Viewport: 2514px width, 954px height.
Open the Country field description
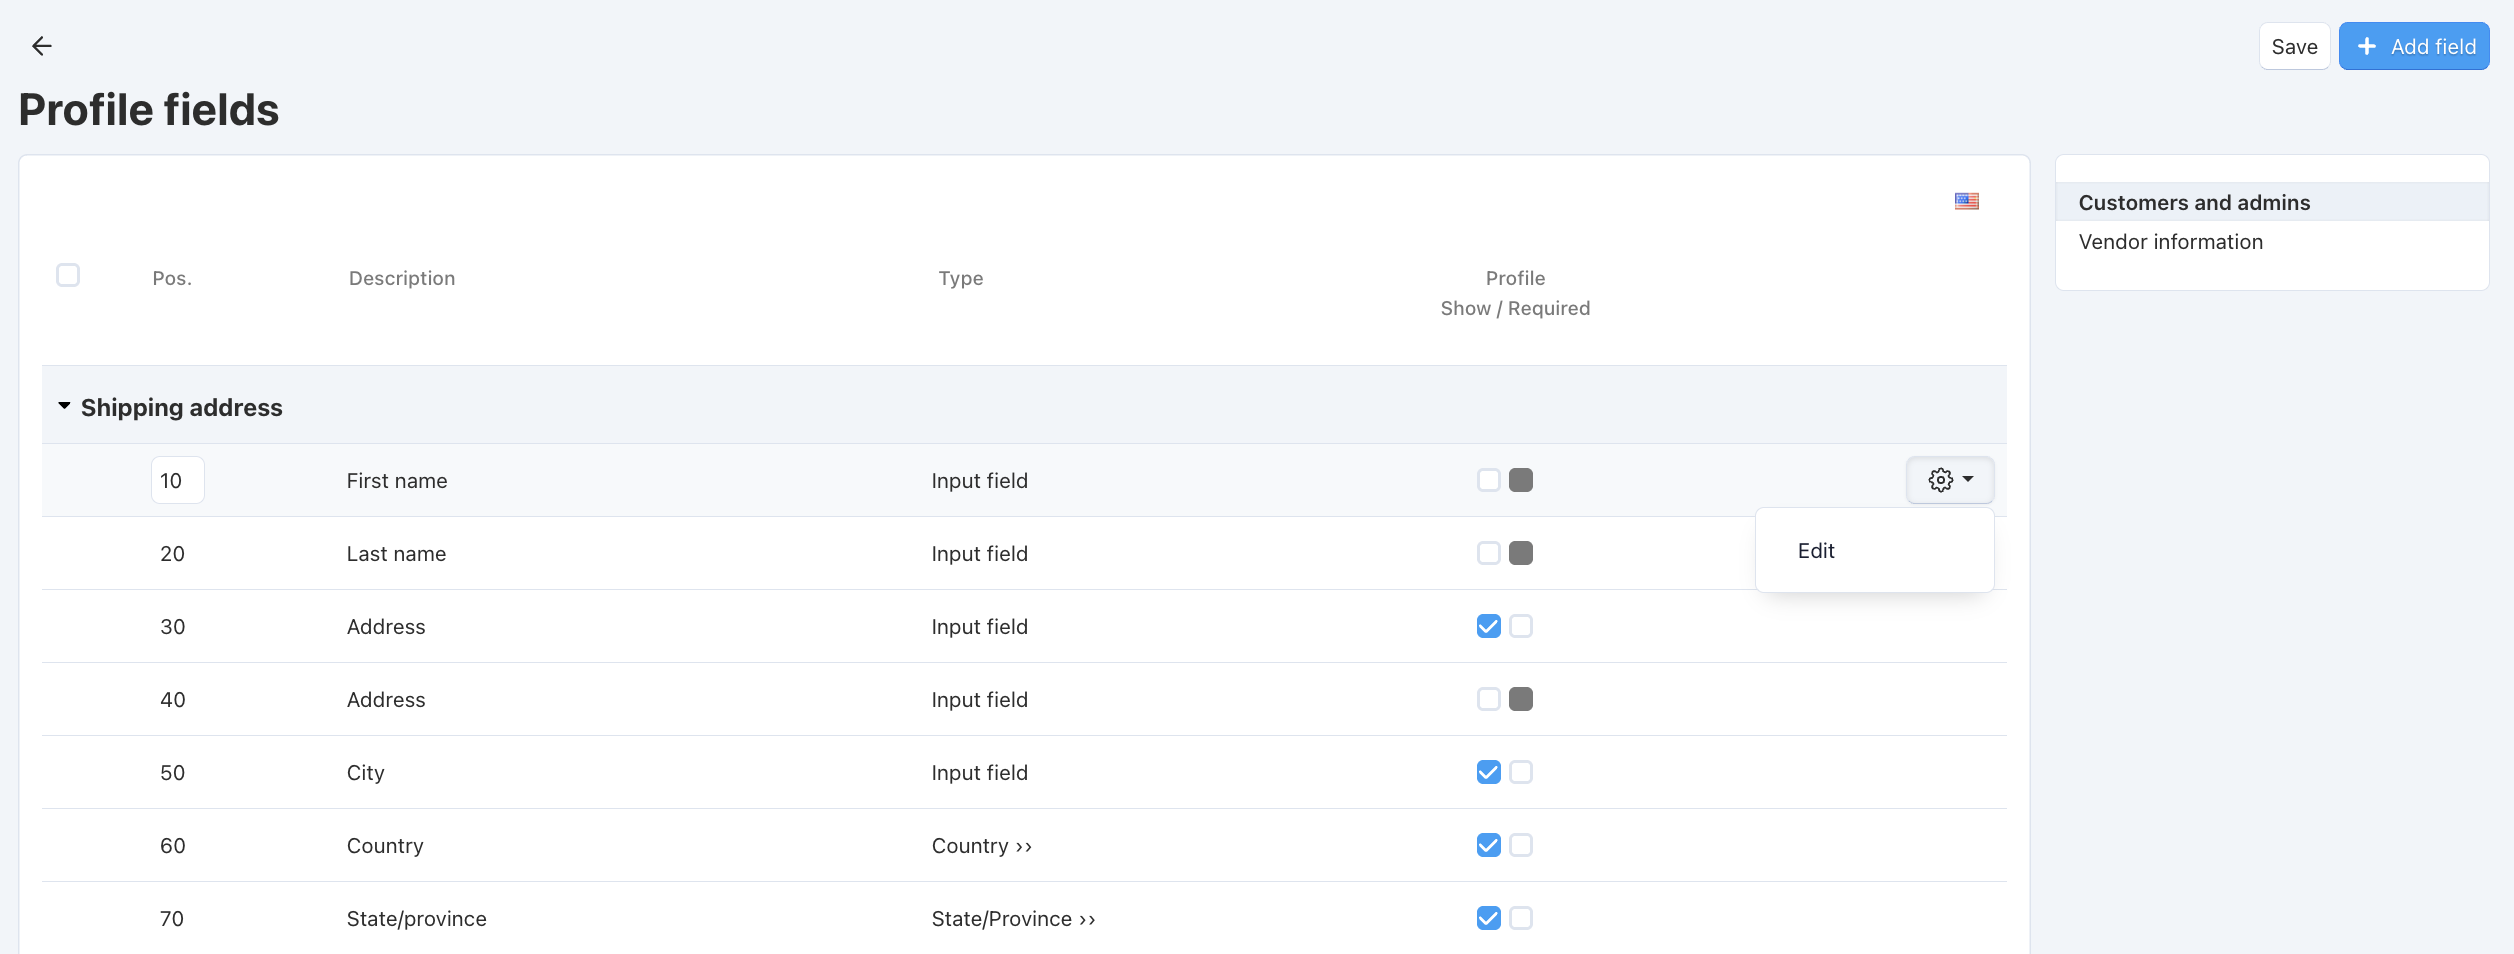tap(385, 846)
